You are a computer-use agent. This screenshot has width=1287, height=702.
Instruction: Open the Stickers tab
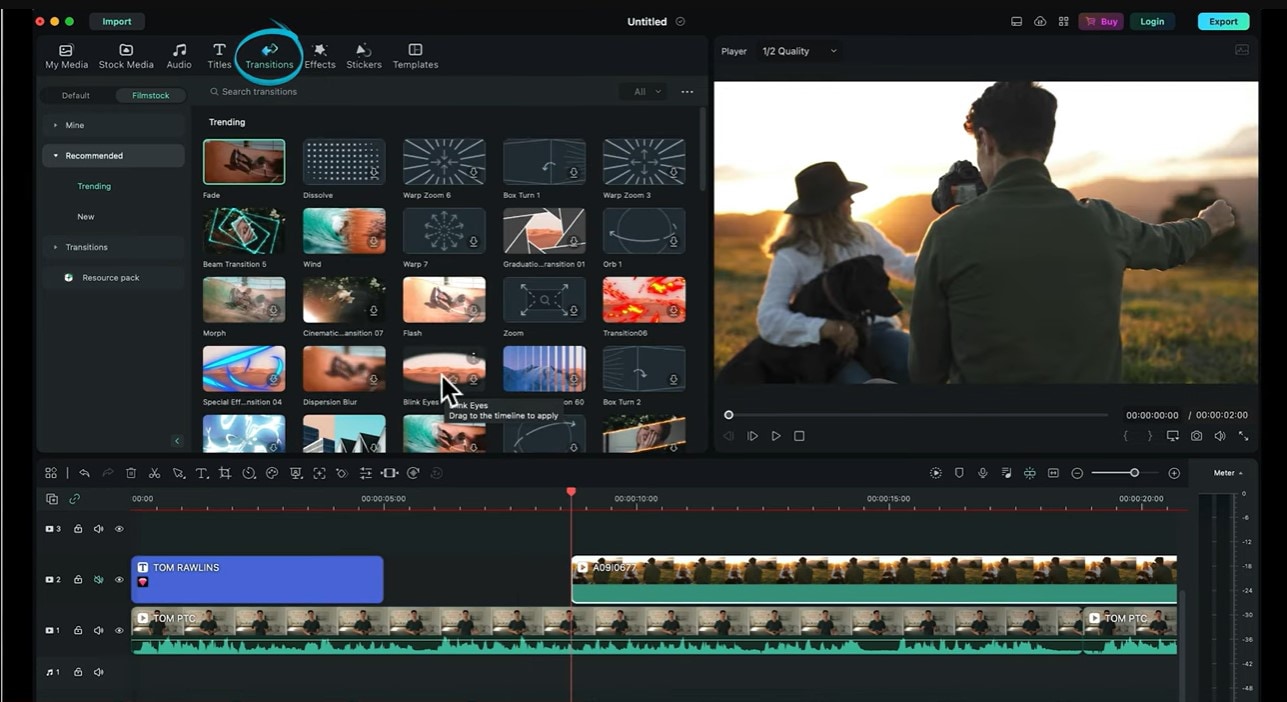coord(364,56)
